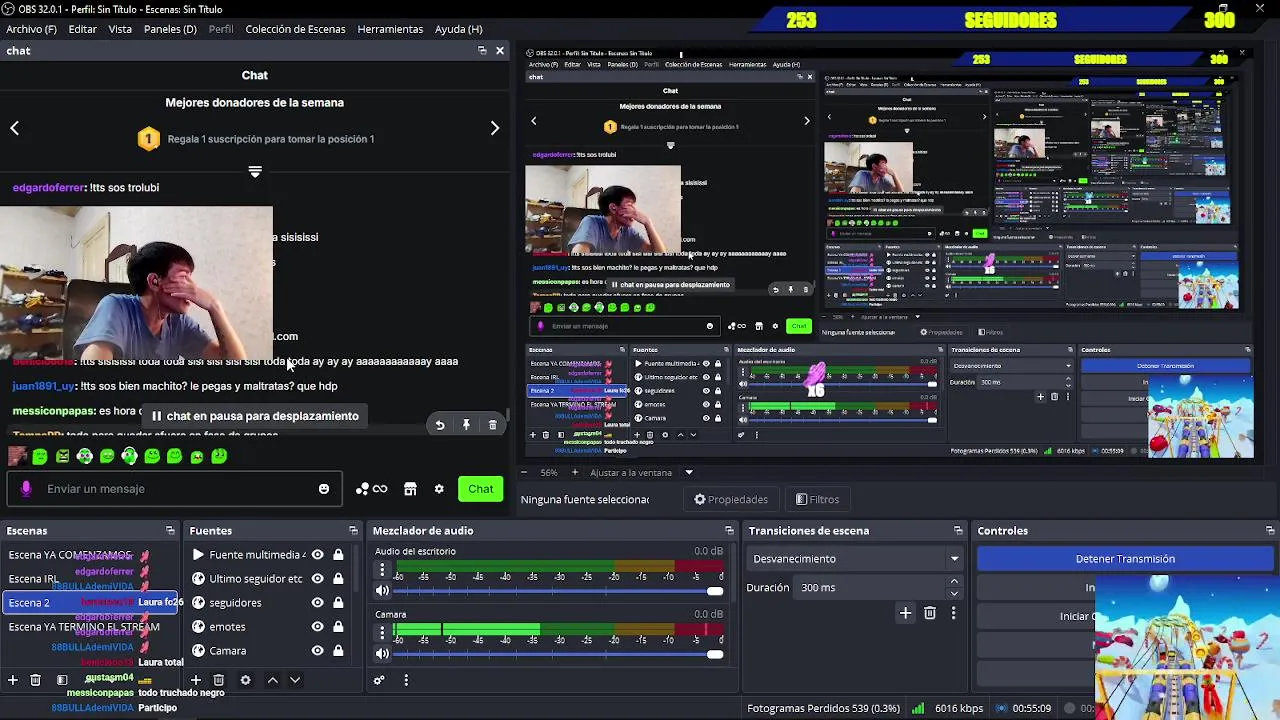Toggle lock on Fuente multimedia source
Screen dimensions: 1280x720
click(338, 555)
